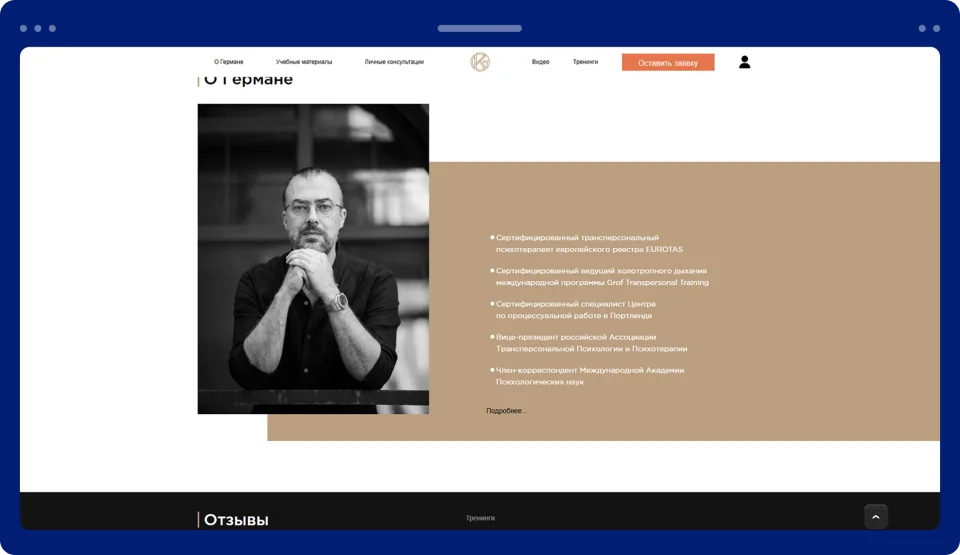Click the round site logo in header
960x555 pixels.
coord(480,62)
